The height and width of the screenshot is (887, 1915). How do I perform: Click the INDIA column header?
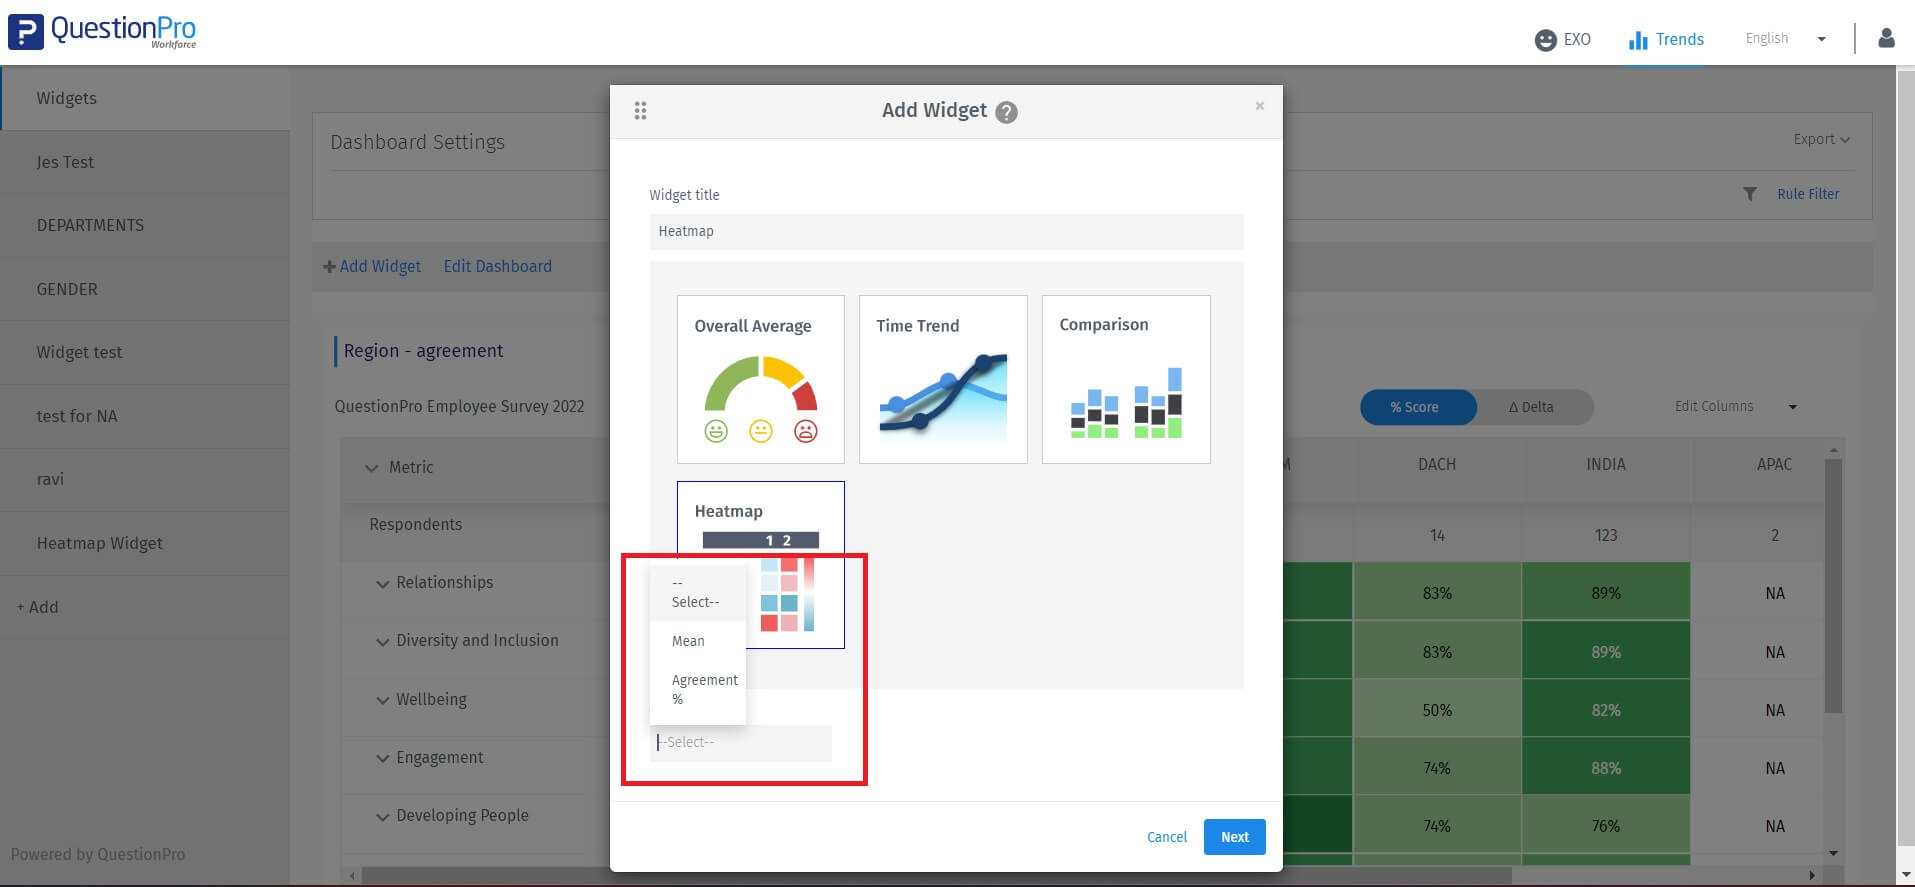(1606, 464)
